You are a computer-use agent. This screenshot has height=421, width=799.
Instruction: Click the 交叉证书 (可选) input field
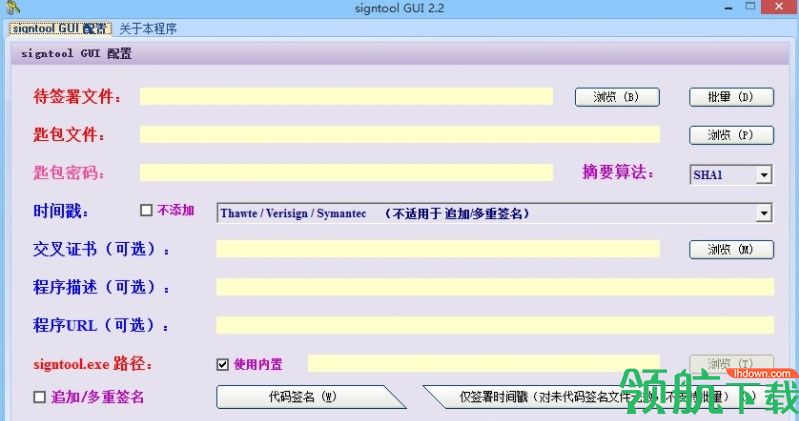[x=438, y=249]
